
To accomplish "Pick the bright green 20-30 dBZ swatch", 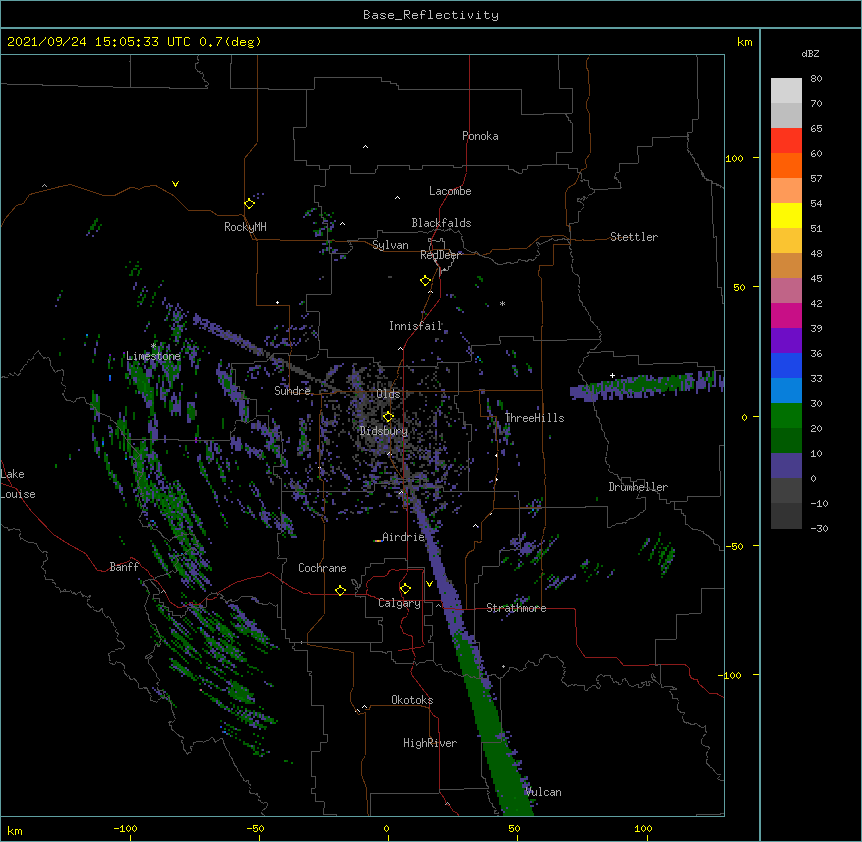I will [x=786, y=416].
